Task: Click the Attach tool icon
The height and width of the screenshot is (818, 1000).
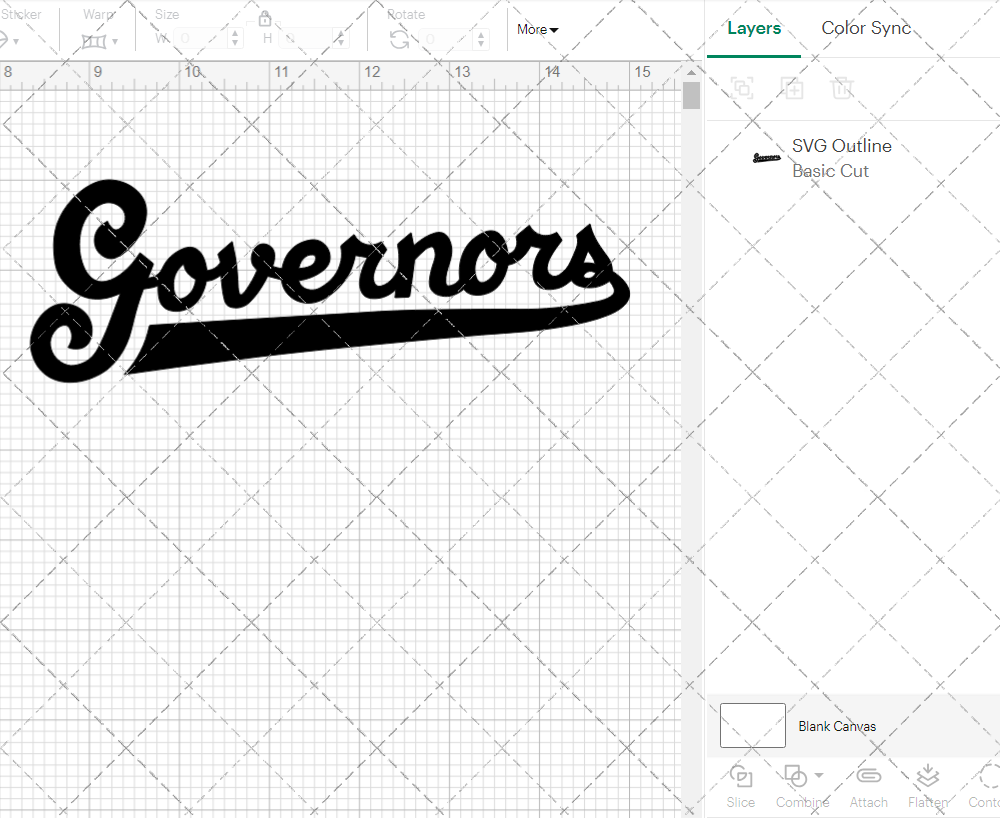Action: (868, 775)
